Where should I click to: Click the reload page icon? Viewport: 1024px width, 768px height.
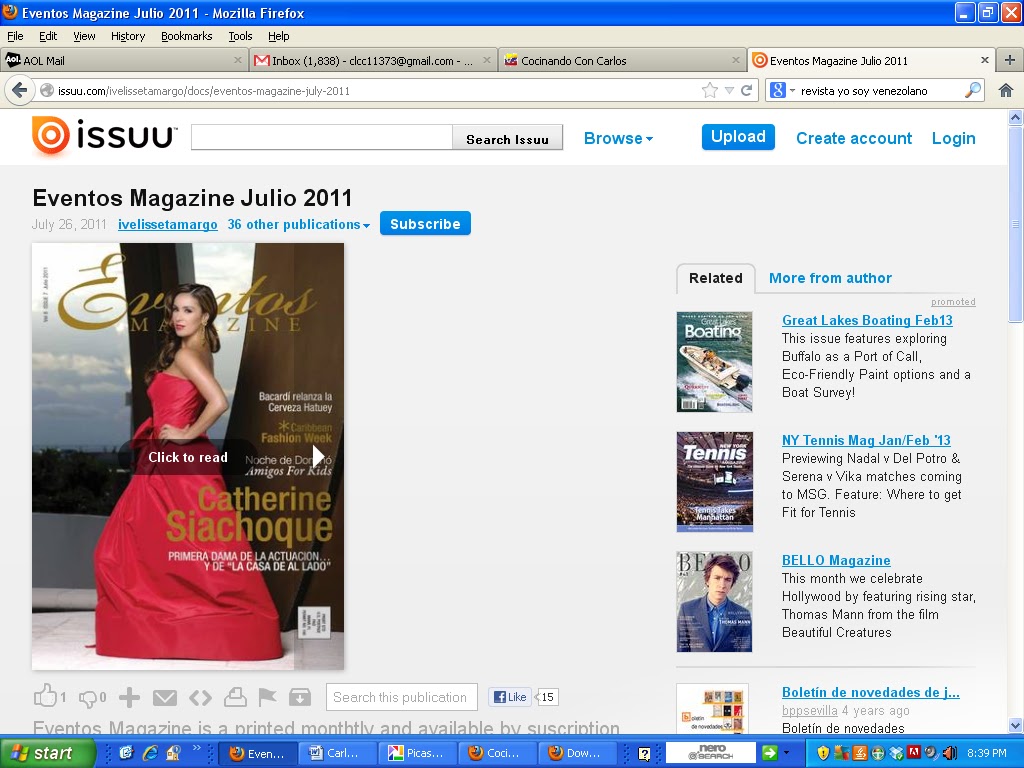point(746,90)
